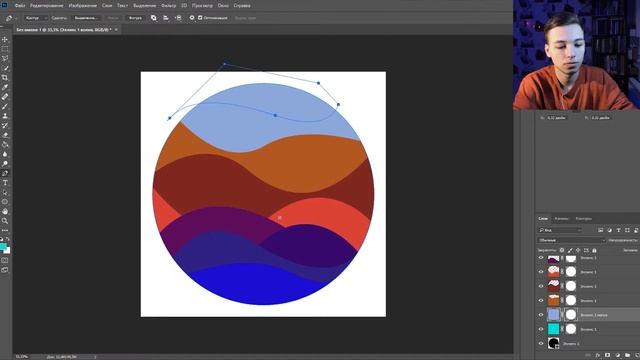Toggle Quick Mask mode
640x360 pixels.
5,260
